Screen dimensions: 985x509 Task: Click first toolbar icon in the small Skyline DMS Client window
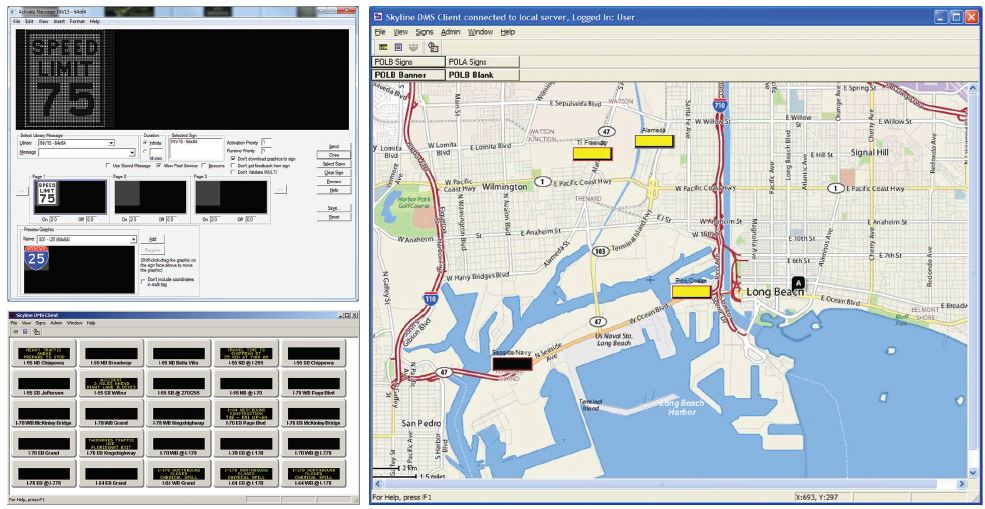(16, 331)
